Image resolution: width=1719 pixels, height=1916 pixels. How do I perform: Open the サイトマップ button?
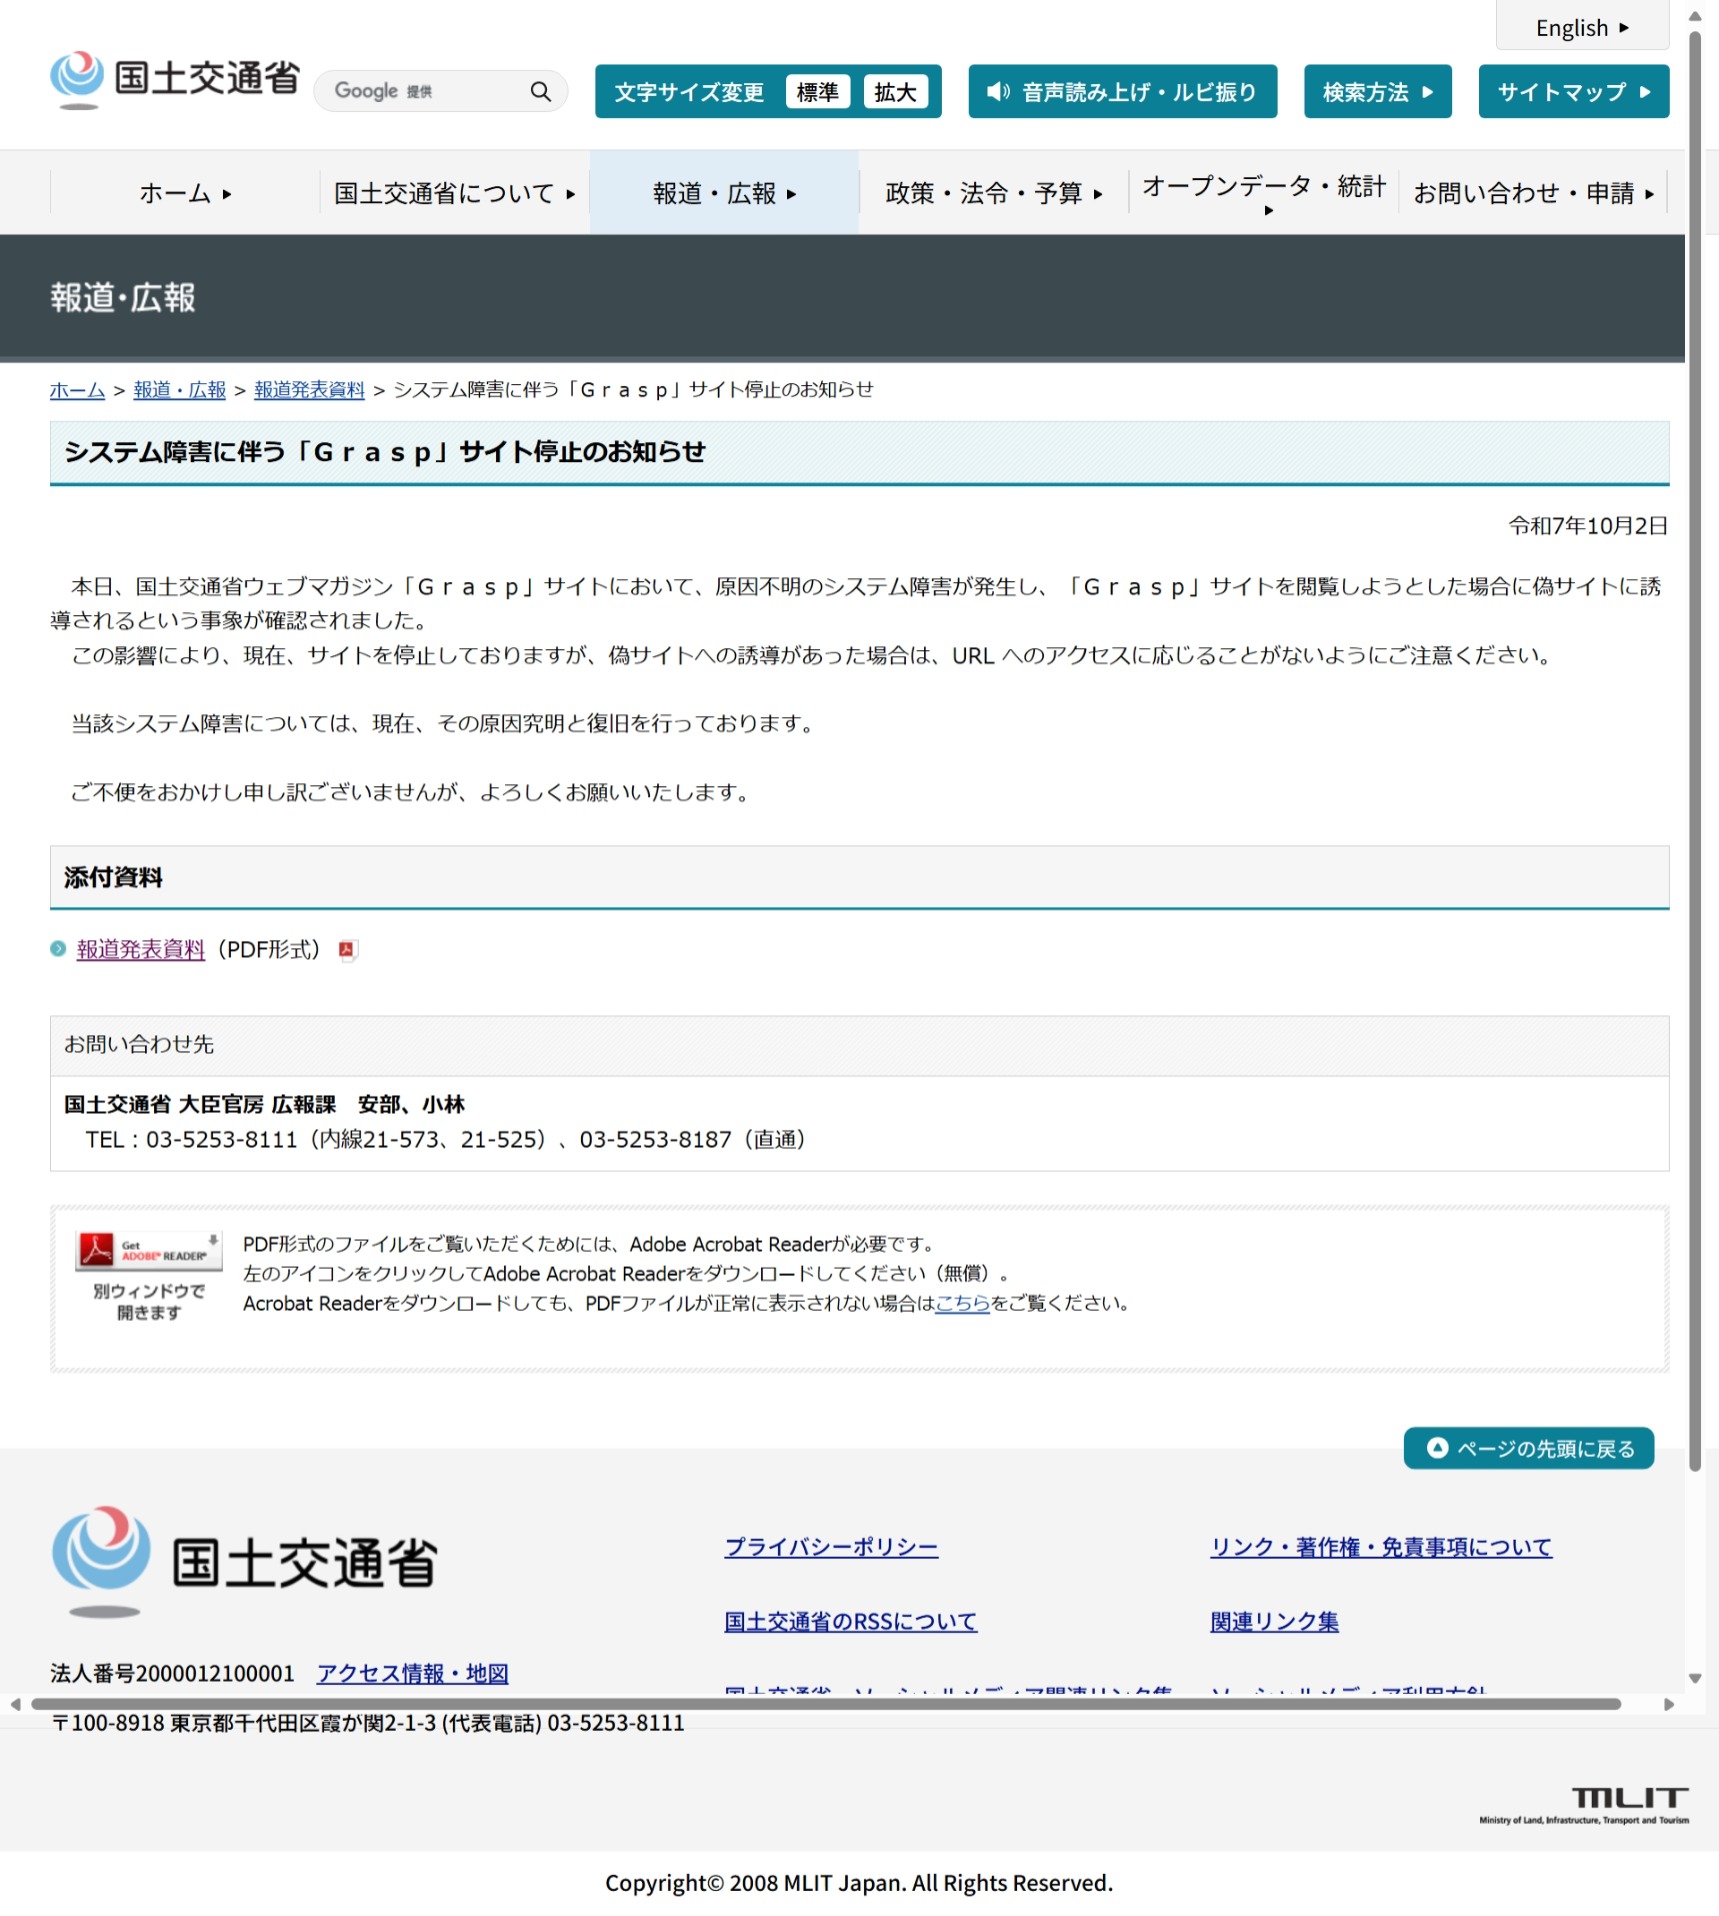(1572, 92)
